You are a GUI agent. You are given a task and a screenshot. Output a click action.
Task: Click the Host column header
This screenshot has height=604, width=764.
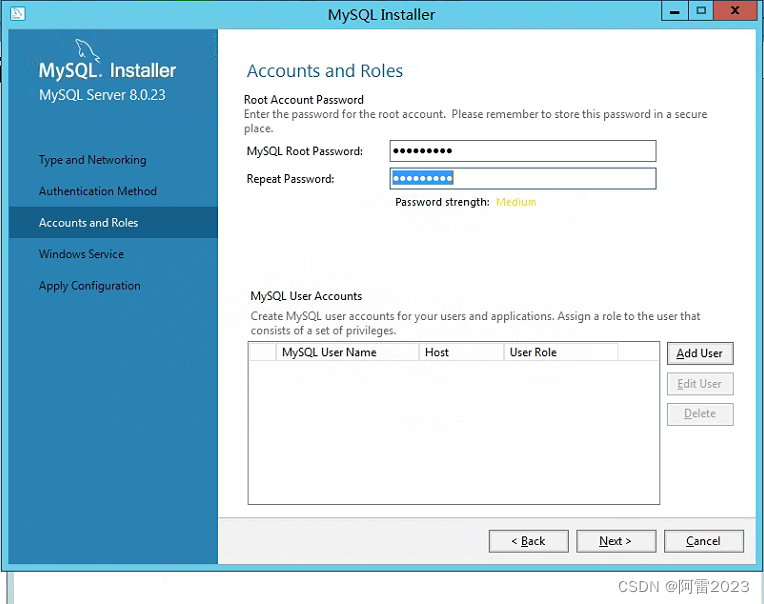[x=461, y=352]
